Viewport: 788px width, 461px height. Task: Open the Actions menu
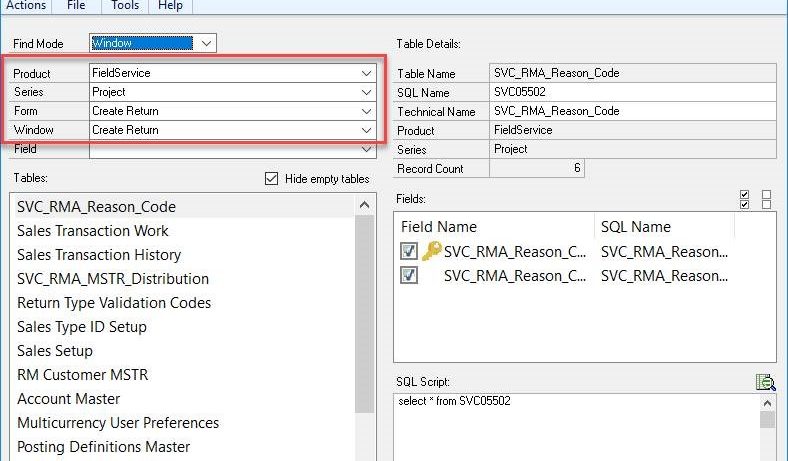pos(26,6)
